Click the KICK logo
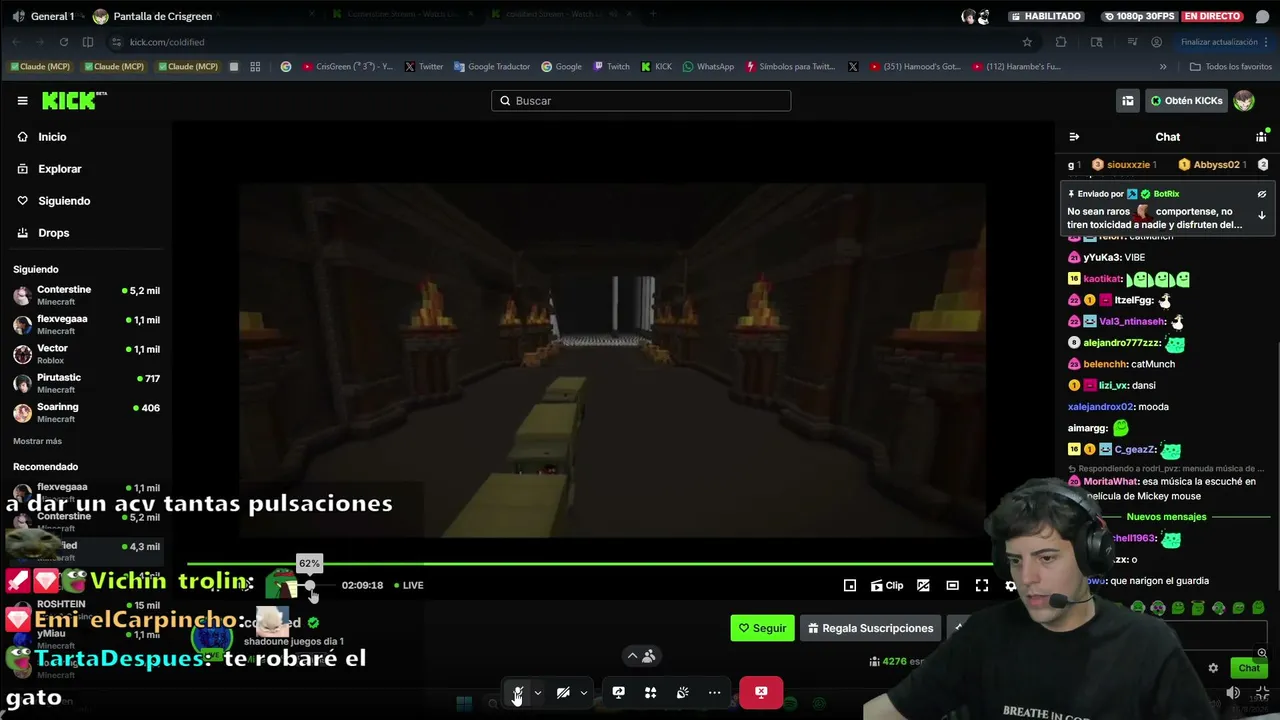This screenshot has height=720, width=1280. click(x=74, y=100)
